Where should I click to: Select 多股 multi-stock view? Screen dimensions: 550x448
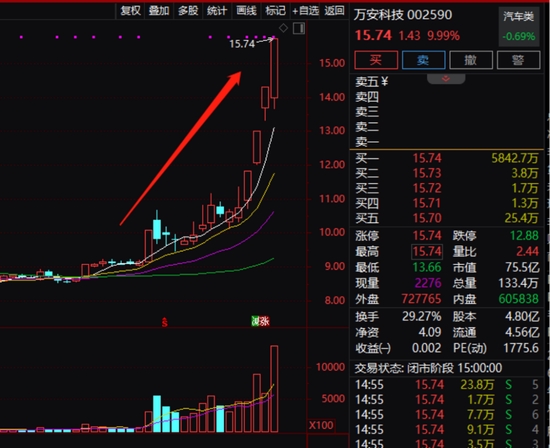click(x=188, y=11)
